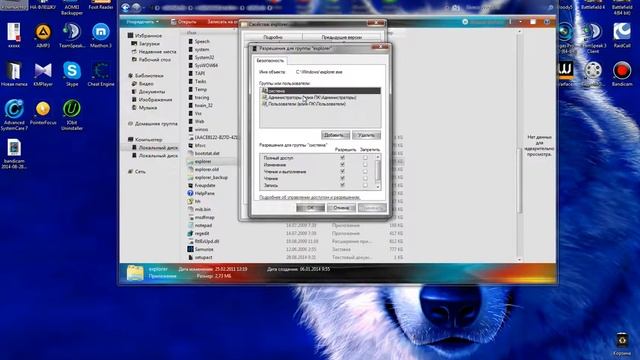Select Безопасность tab in permissions dialog
Screen dimensions: 640x360
[x=270, y=60]
